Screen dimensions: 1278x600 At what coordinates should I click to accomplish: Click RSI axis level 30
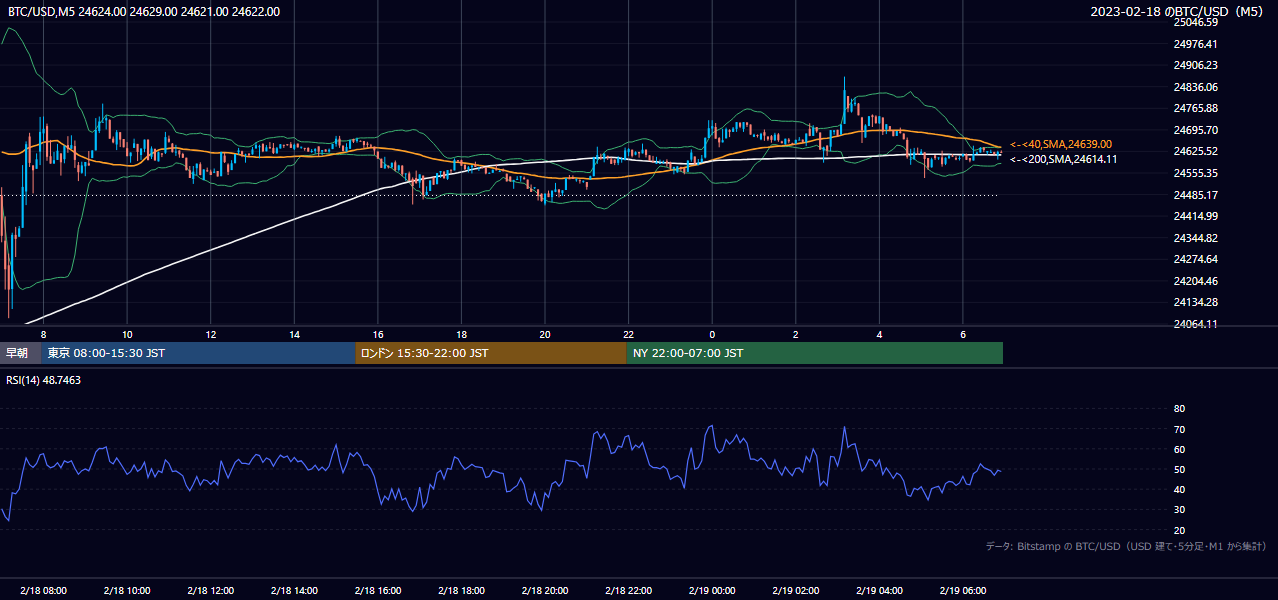[1179, 509]
